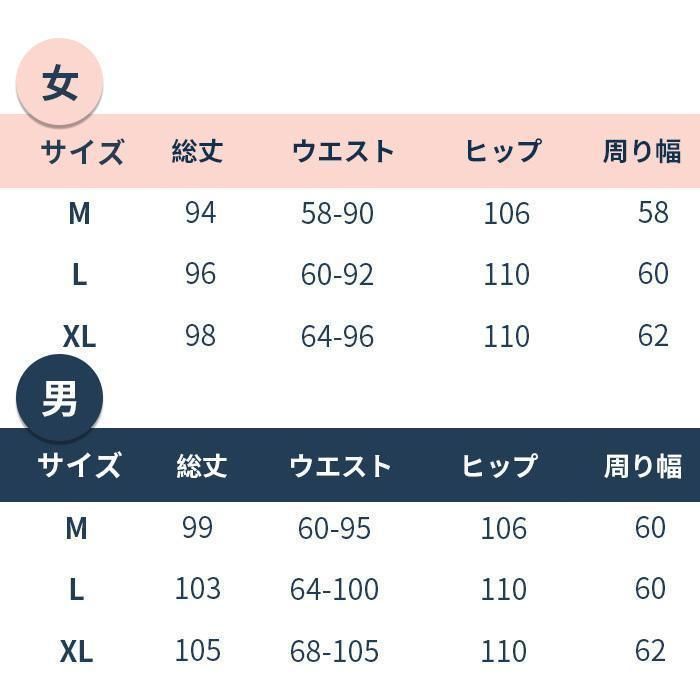Click ヒップ header in pink header row
Screen dimensions: 700x700
pyautogui.click(x=503, y=150)
